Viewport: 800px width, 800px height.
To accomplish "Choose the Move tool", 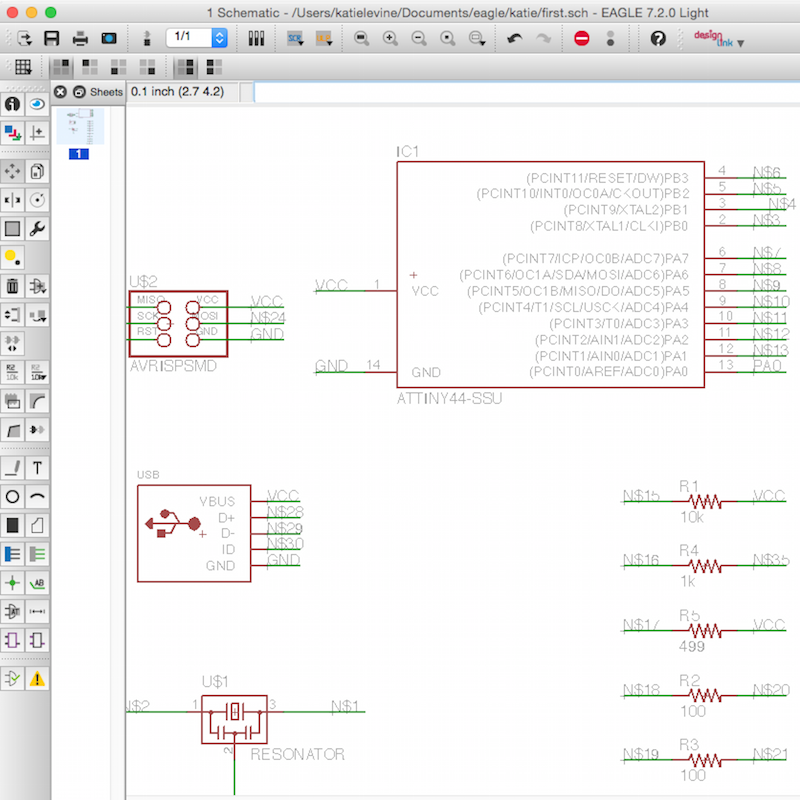I will coord(12,171).
